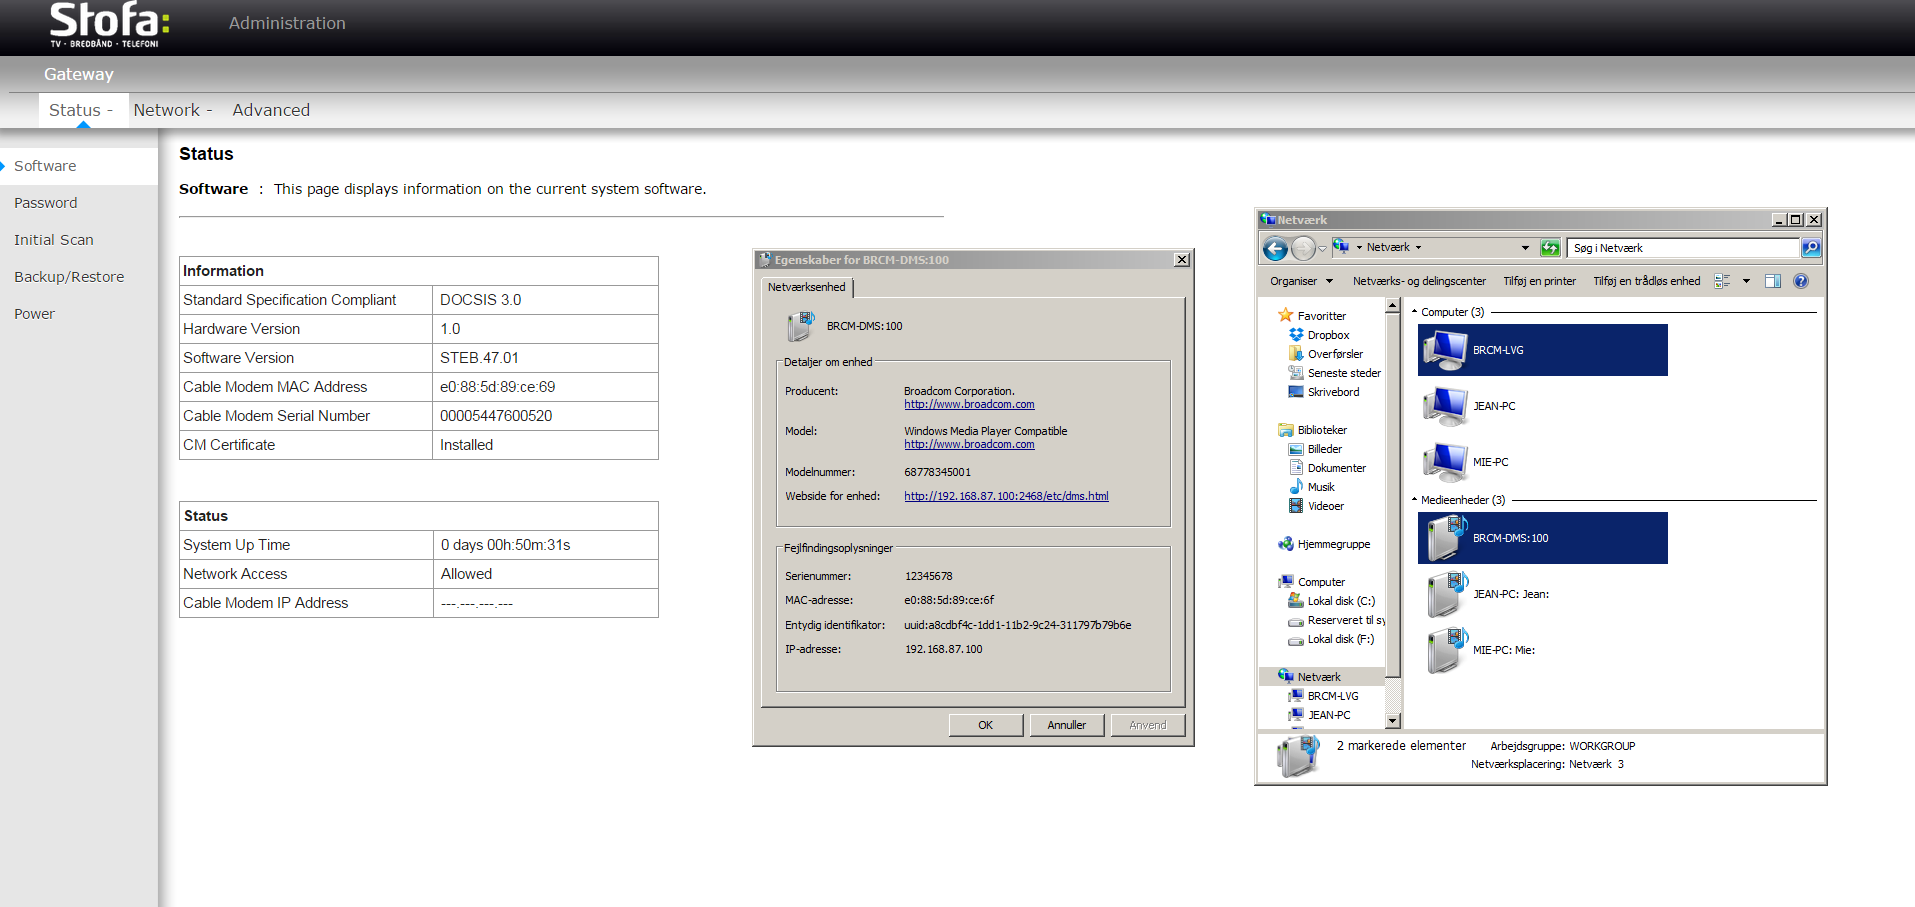The image size is (1915, 907).
Task: Open the Reserveret drive in sidebar
Action: click(1336, 620)
